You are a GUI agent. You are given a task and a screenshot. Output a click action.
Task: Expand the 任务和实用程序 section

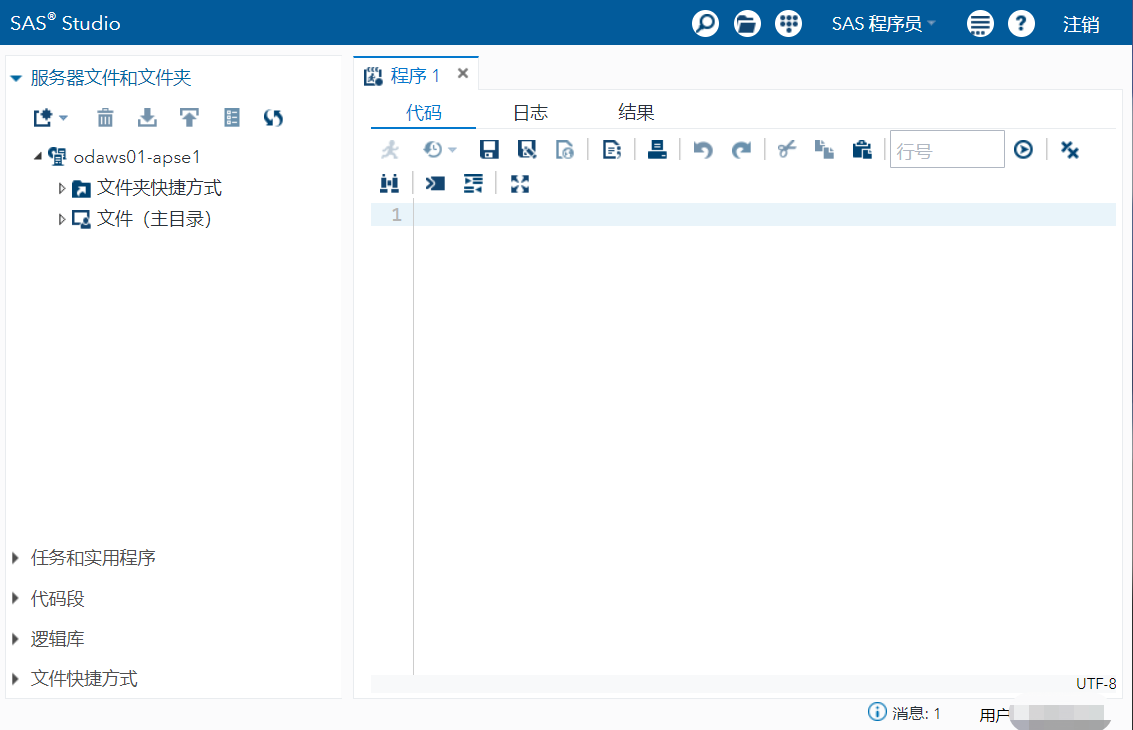15,558
